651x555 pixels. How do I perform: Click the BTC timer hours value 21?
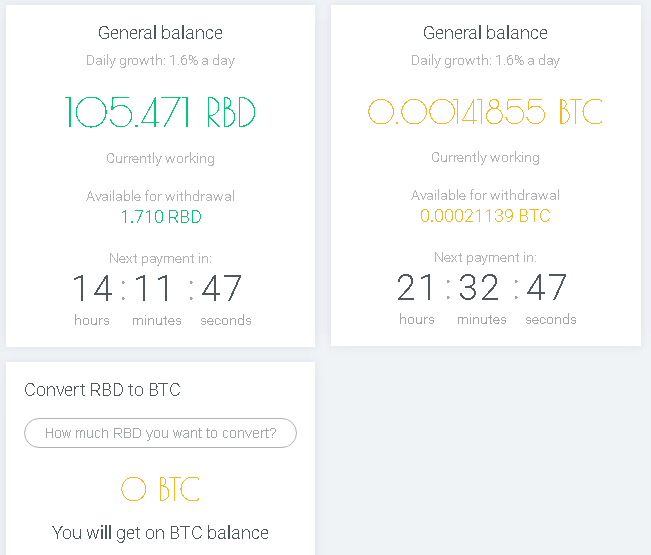[416, 287]
